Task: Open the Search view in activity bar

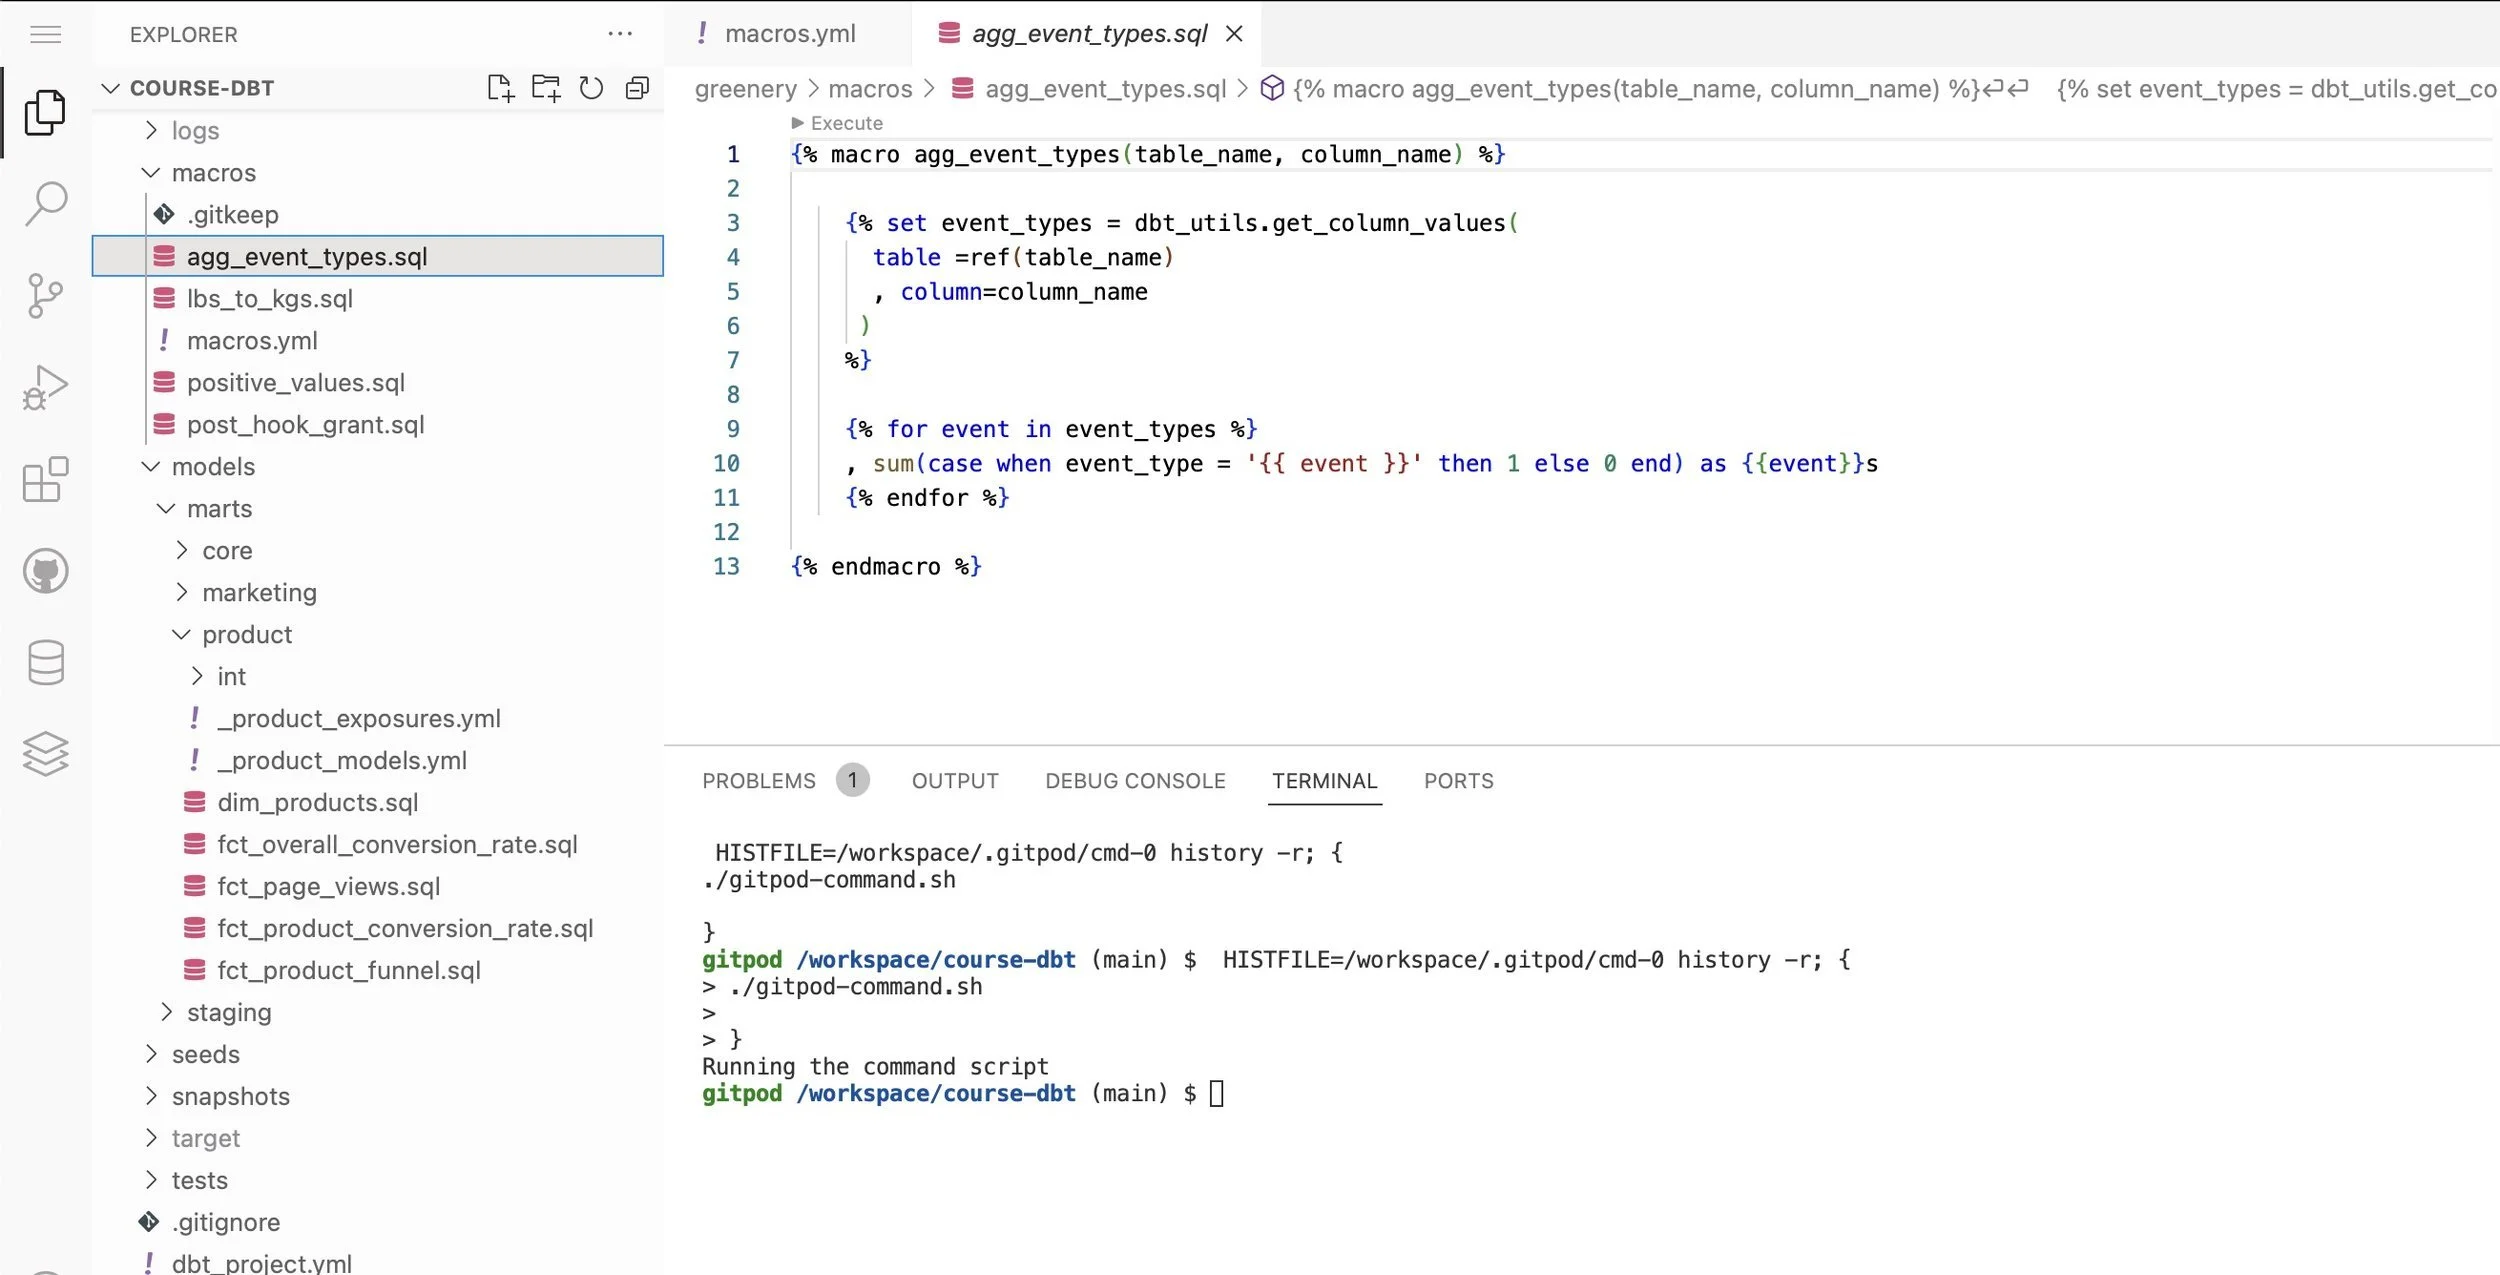Action: [x=46, y=203]
